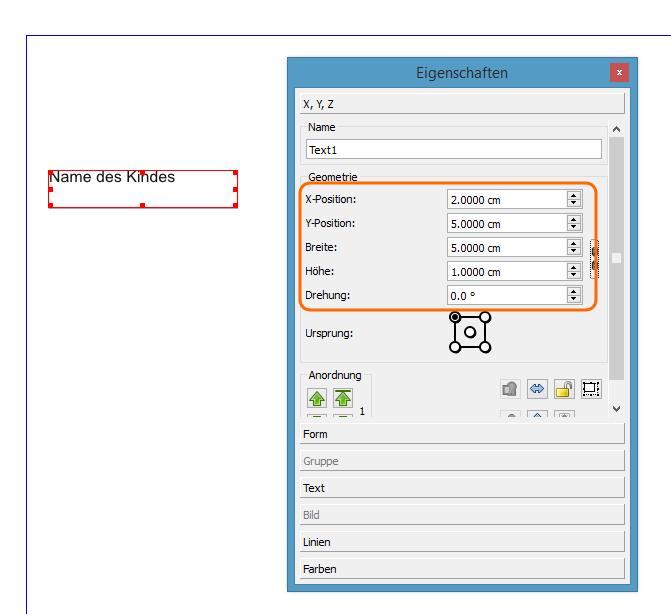
Task: Increase X-Position with the up stepper
Action: pyautogui.click(x=574, y=195)
